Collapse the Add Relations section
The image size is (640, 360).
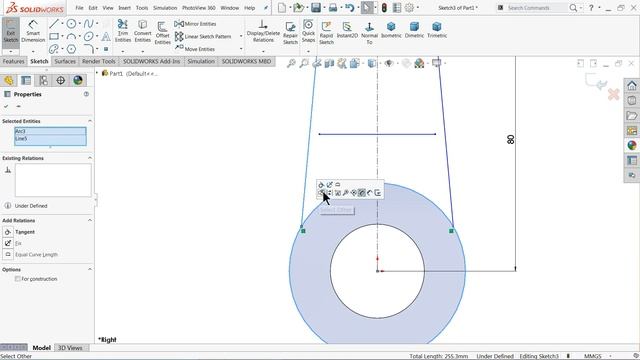[x=89, y=220]
